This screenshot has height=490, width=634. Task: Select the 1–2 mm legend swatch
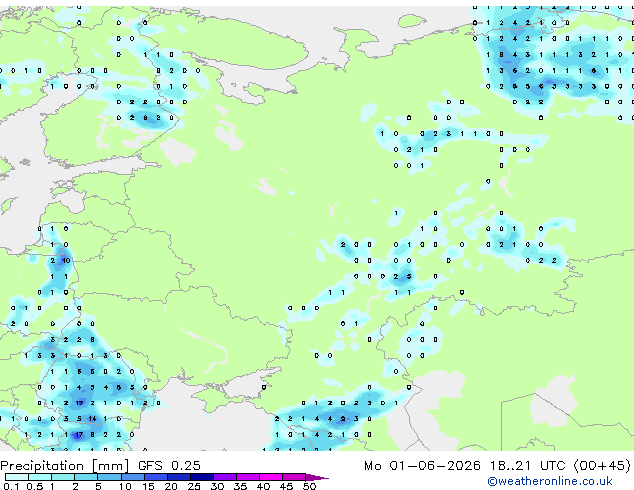pos(63,477)
